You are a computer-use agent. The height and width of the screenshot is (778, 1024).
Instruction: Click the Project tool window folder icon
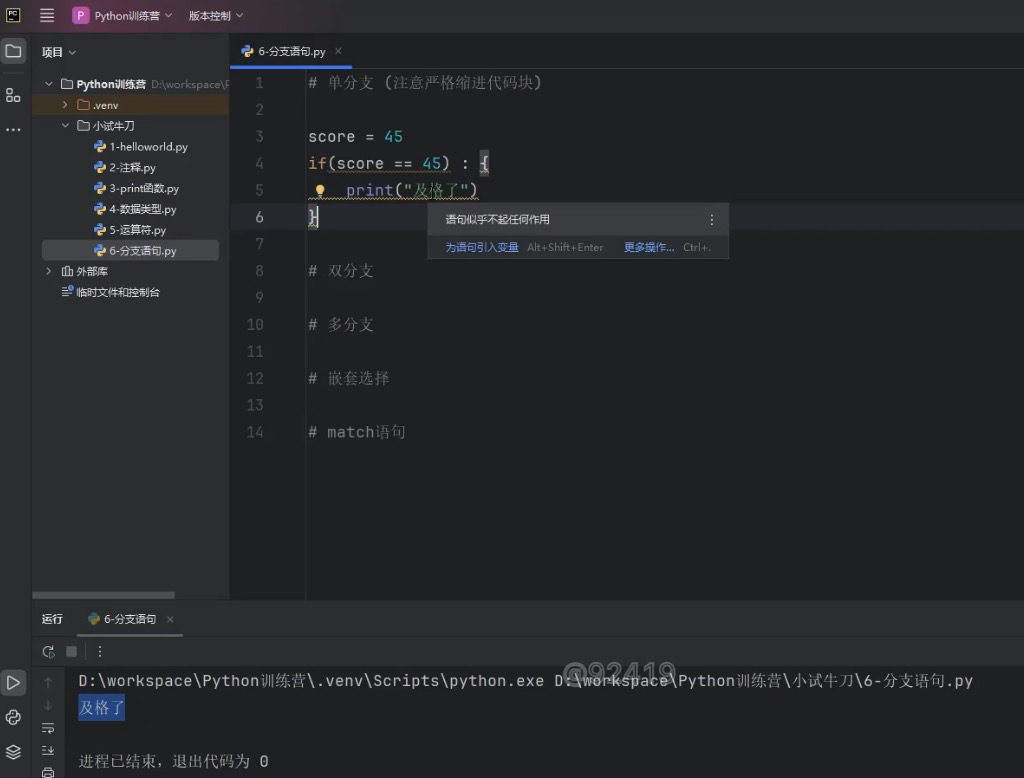tap(13, 51)
